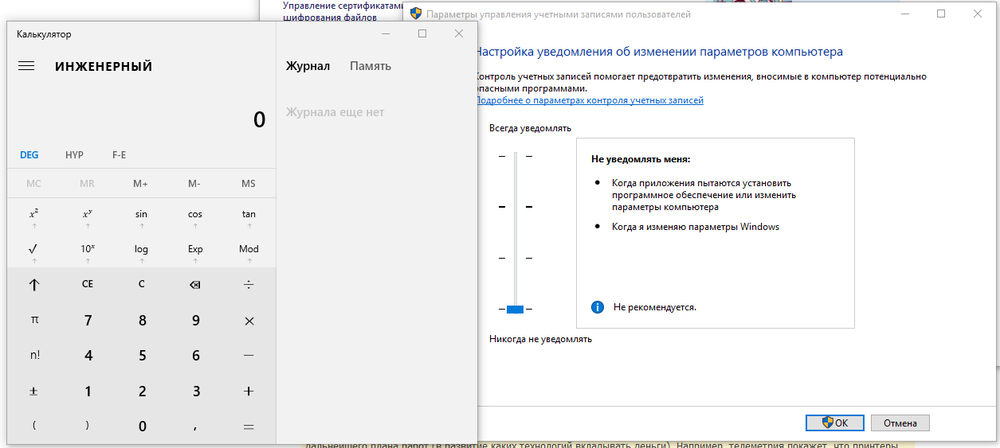
Task: Switch to the Память tab
Action: coord(370,66)
